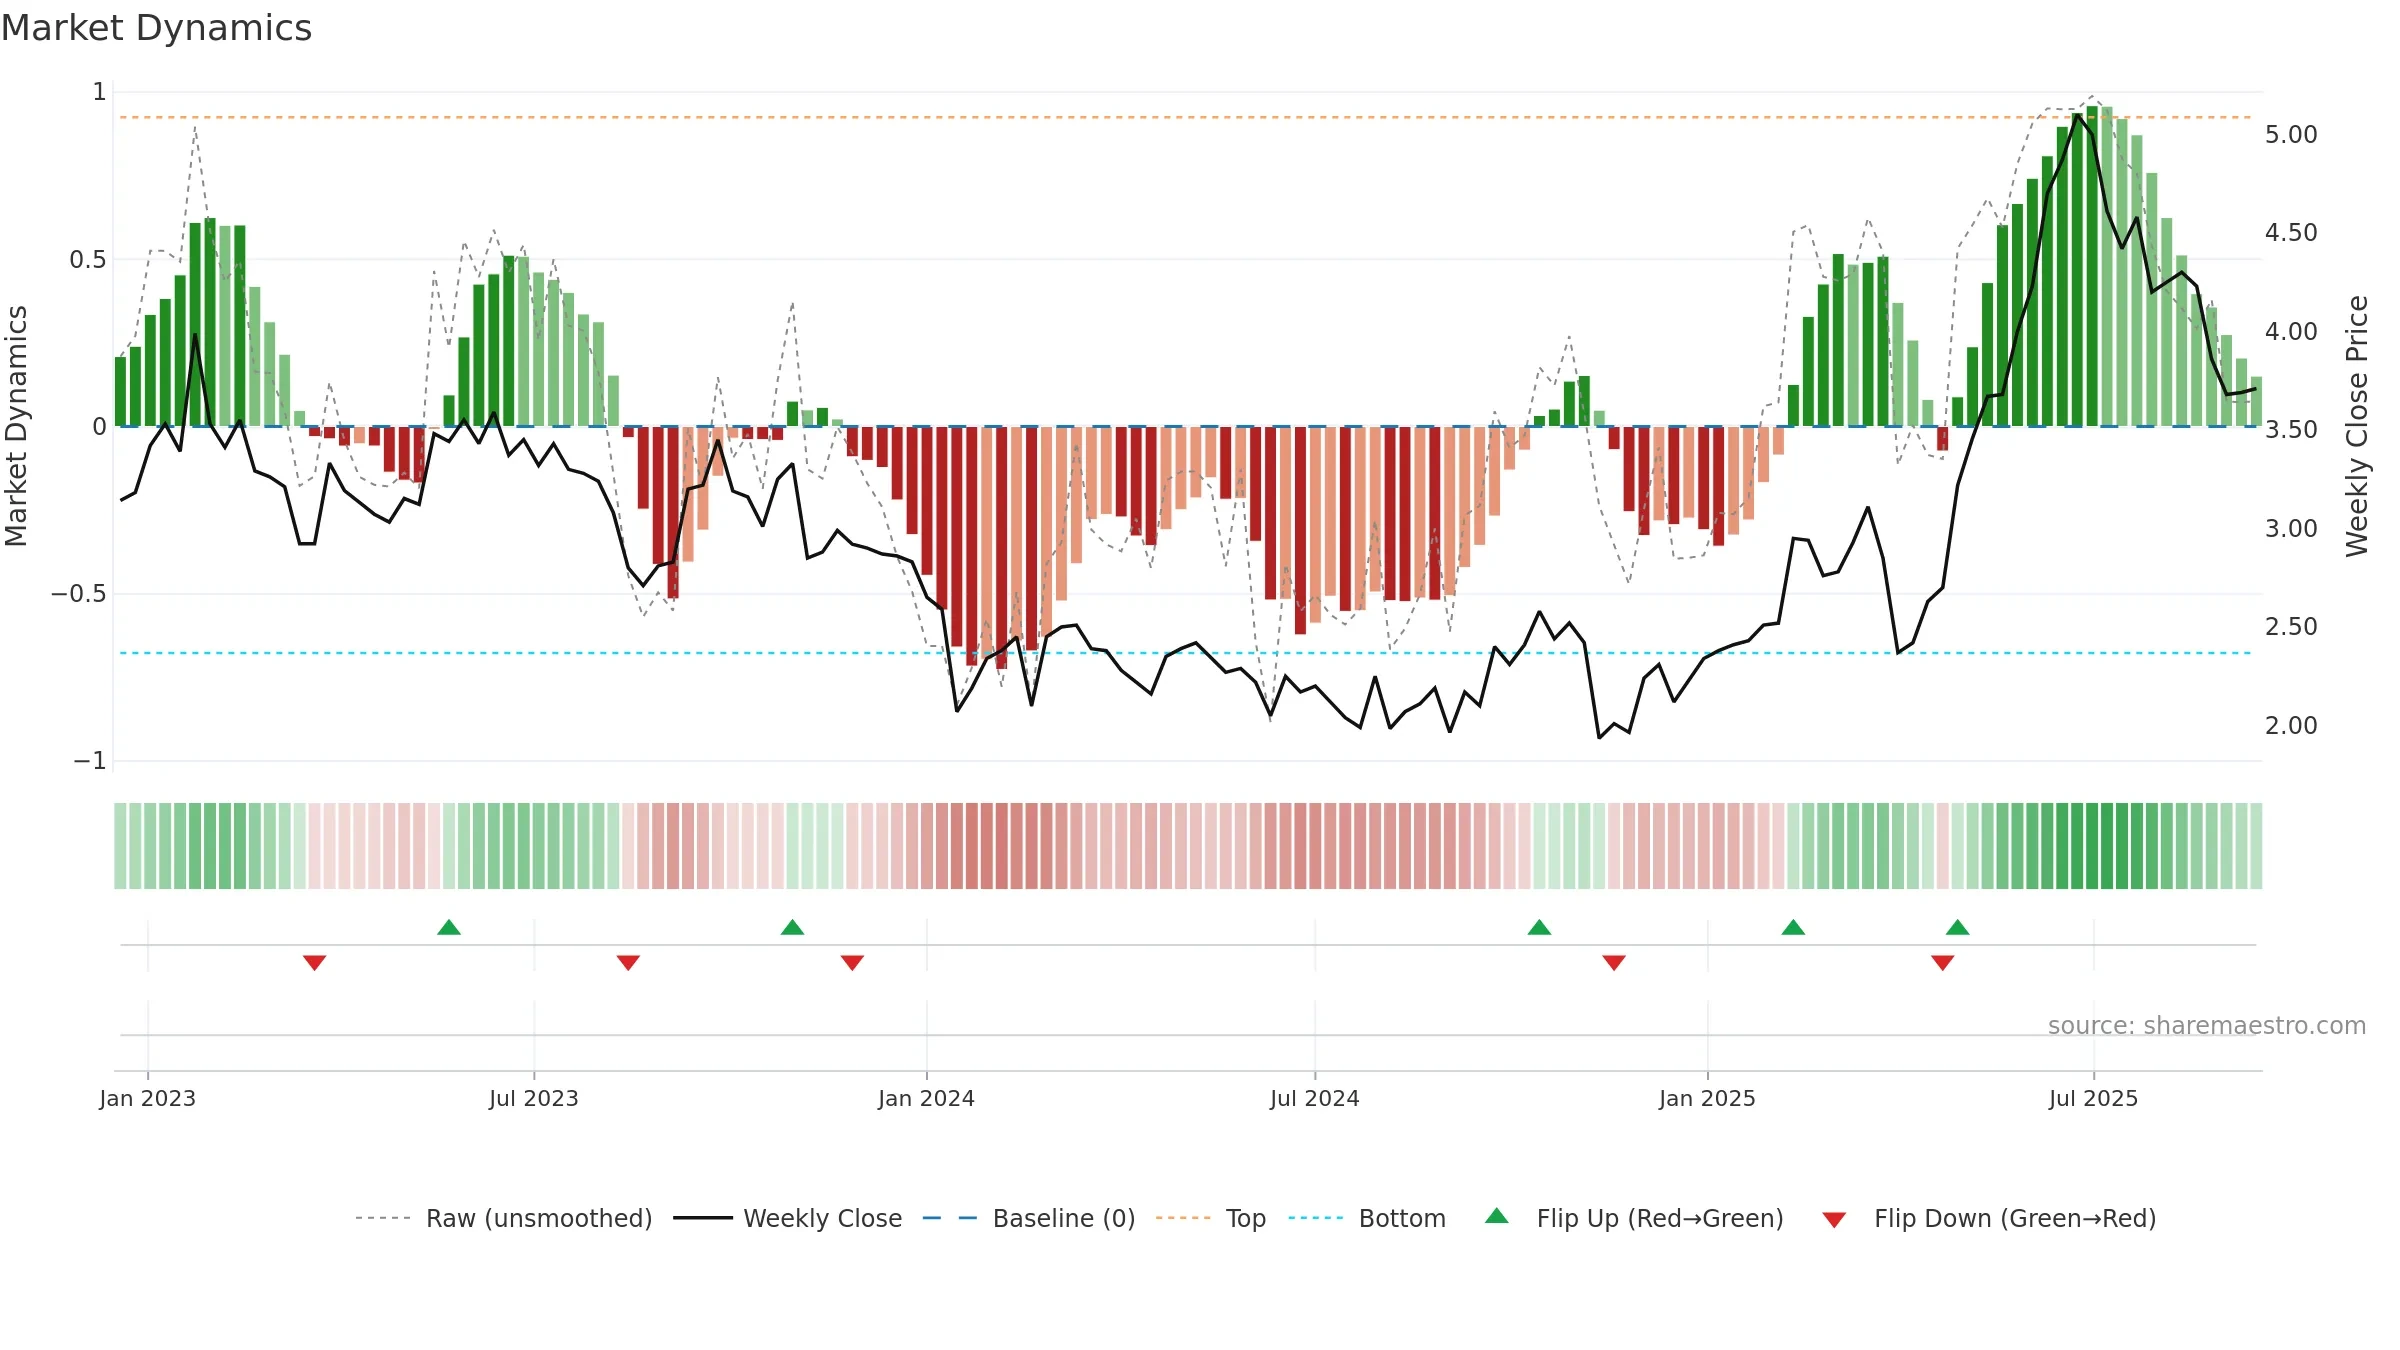The height and width of the screenshot is (1350, 2400).
Task: Click the first Flip Down marker after Jan 2023
Action: pos(314,962)
